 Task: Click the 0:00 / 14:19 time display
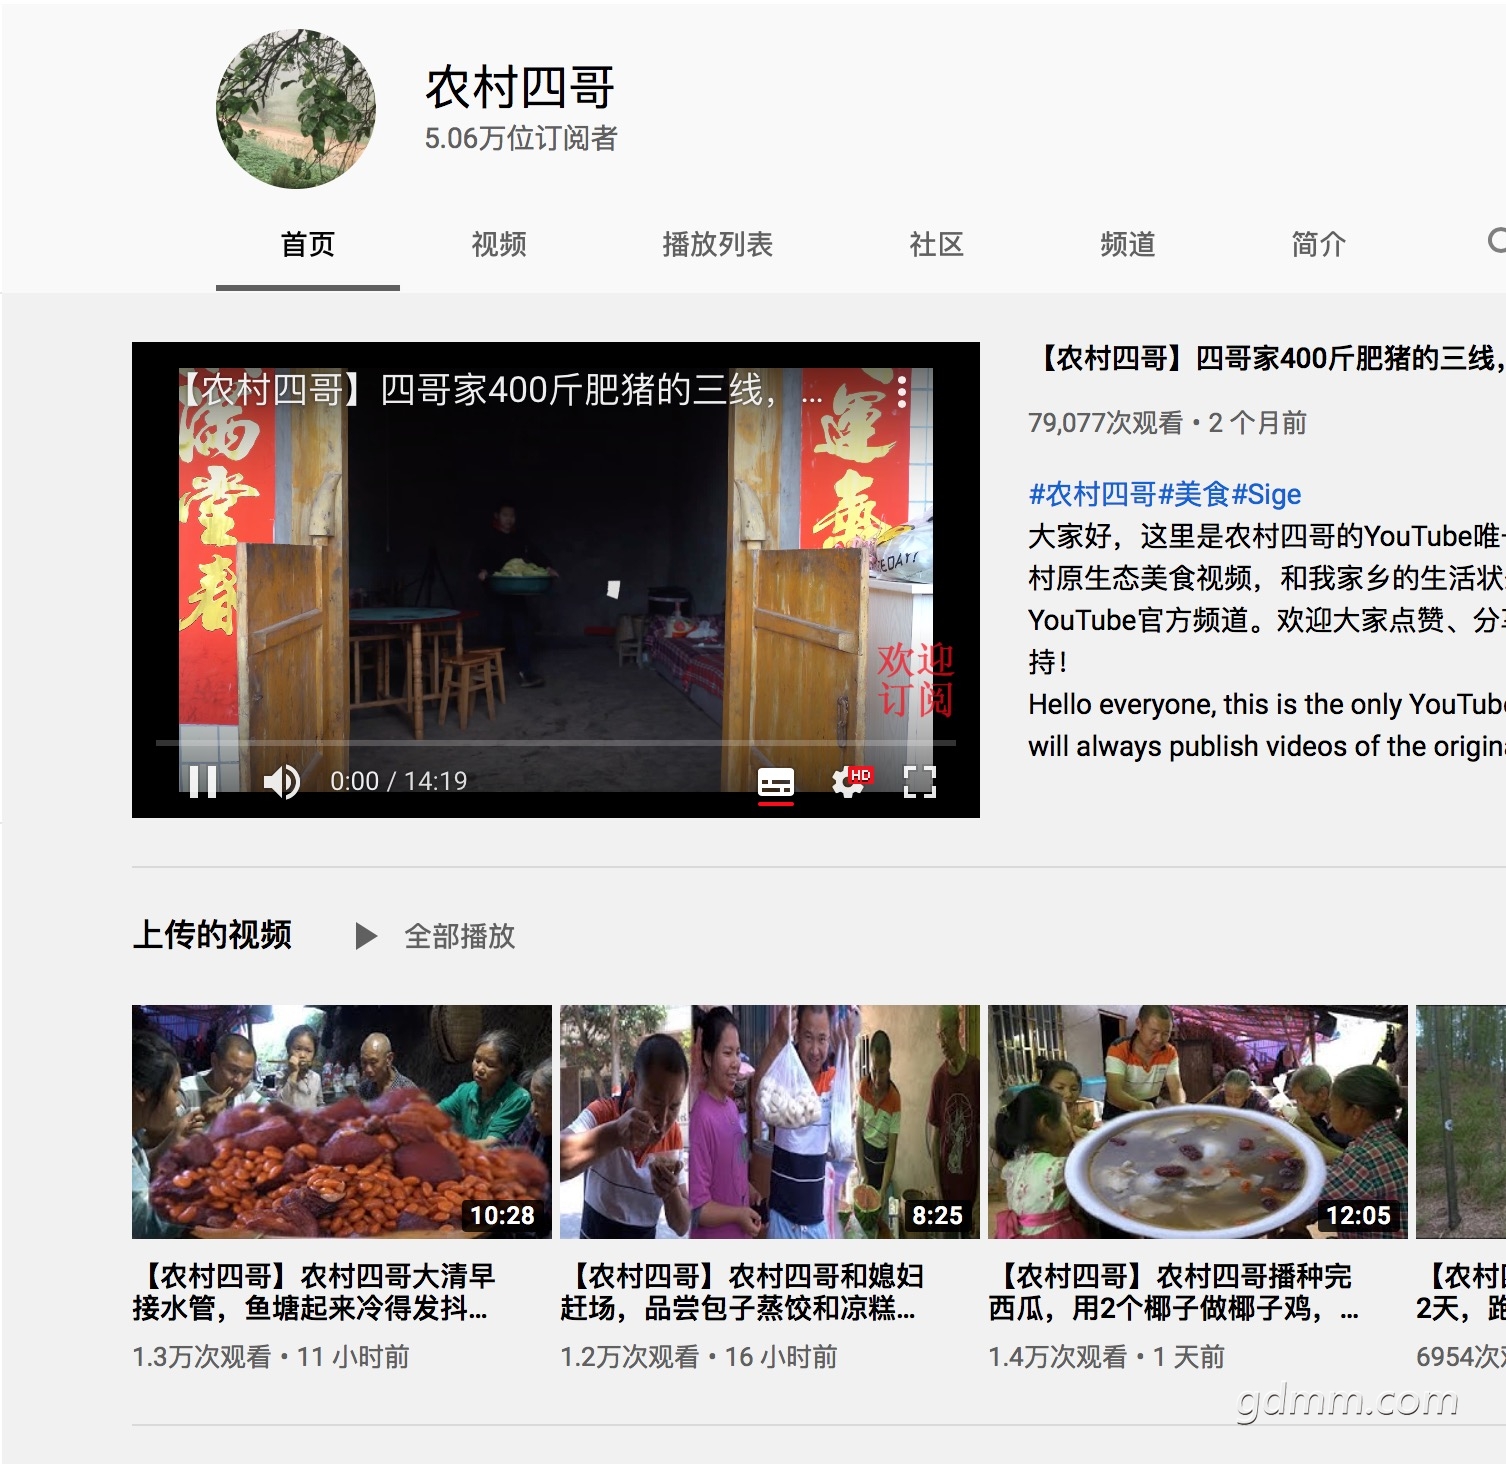[399, 781]
